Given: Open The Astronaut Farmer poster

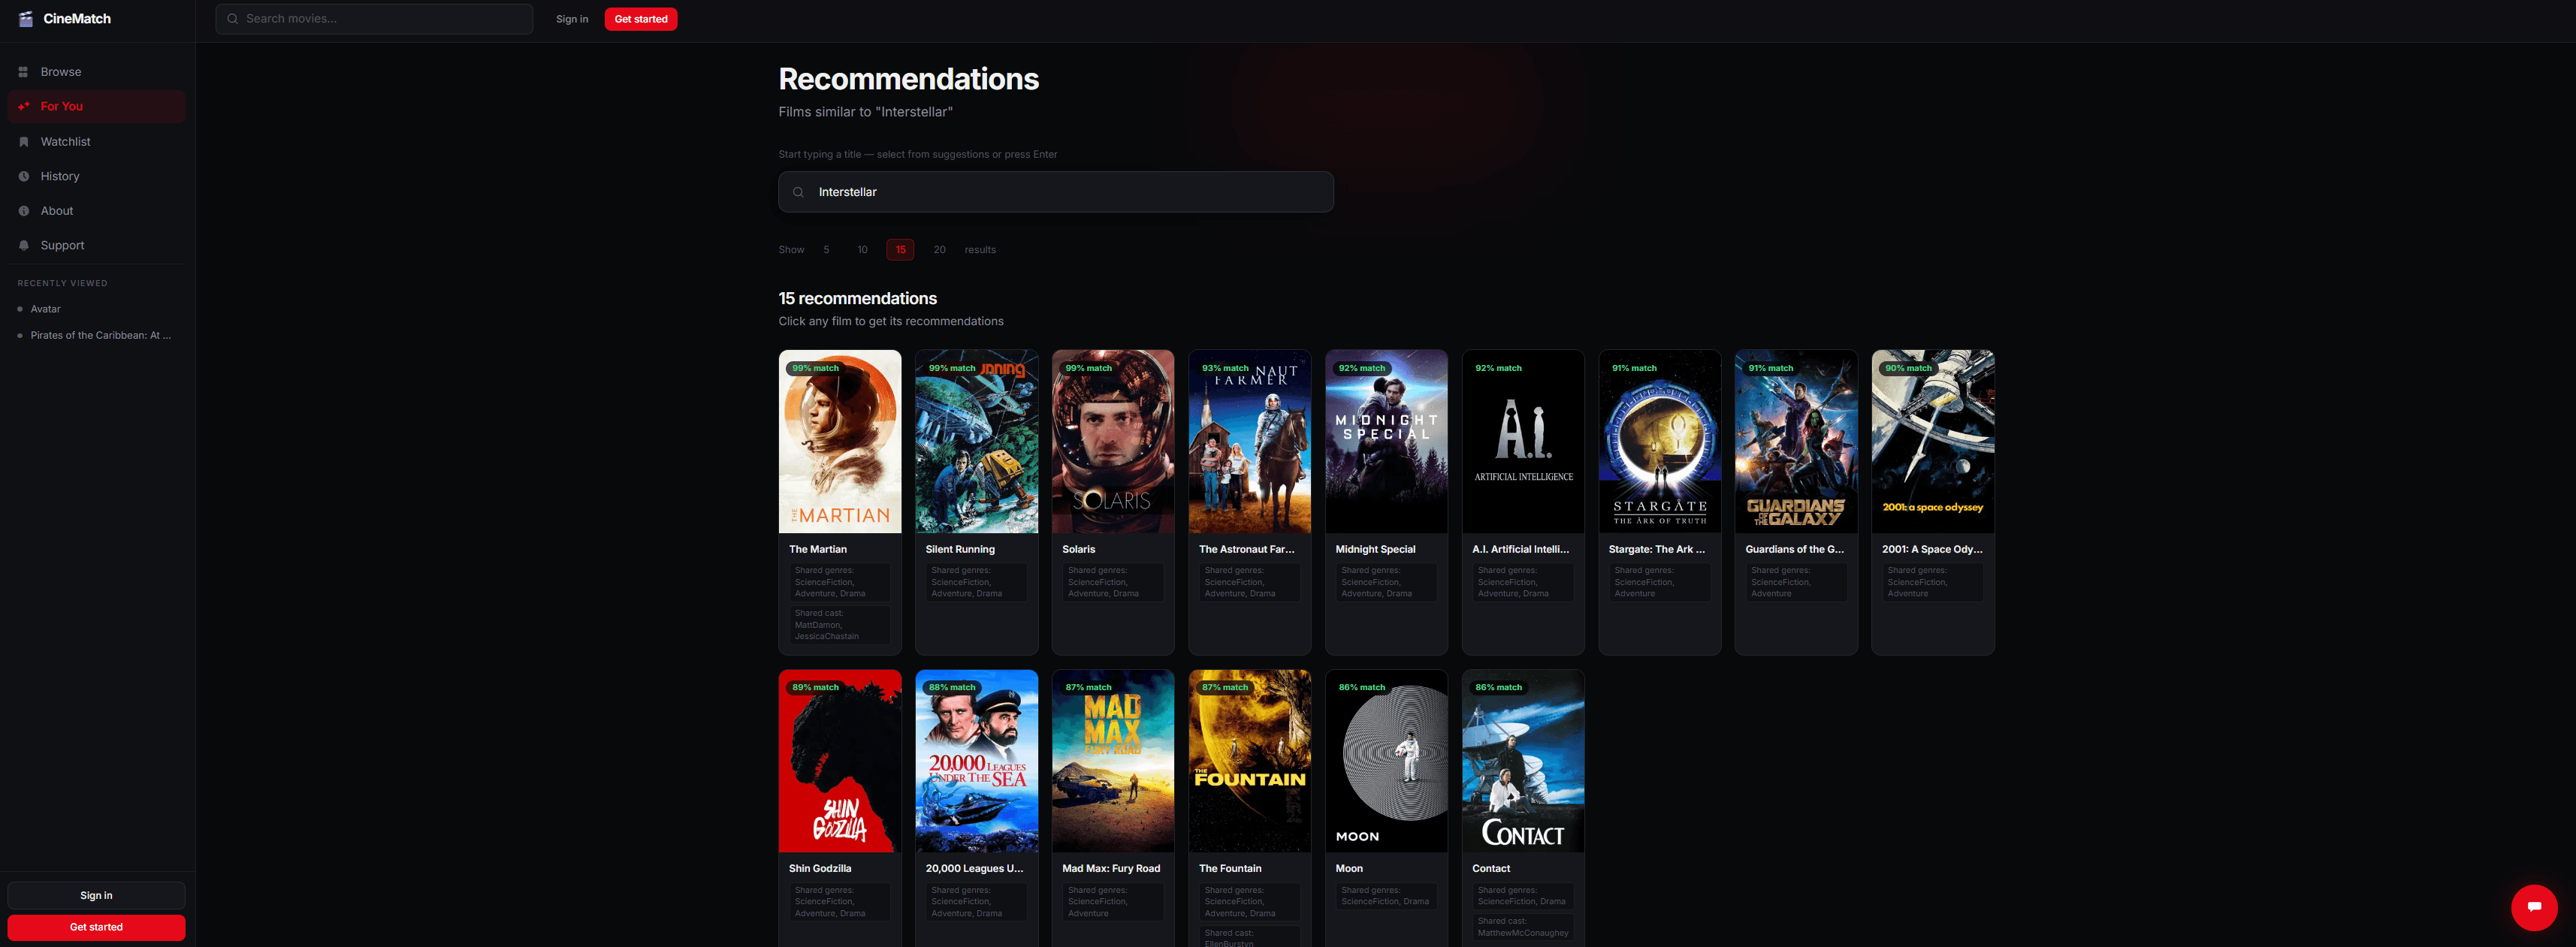Looking at the screenshot, I should point(1249,441).
